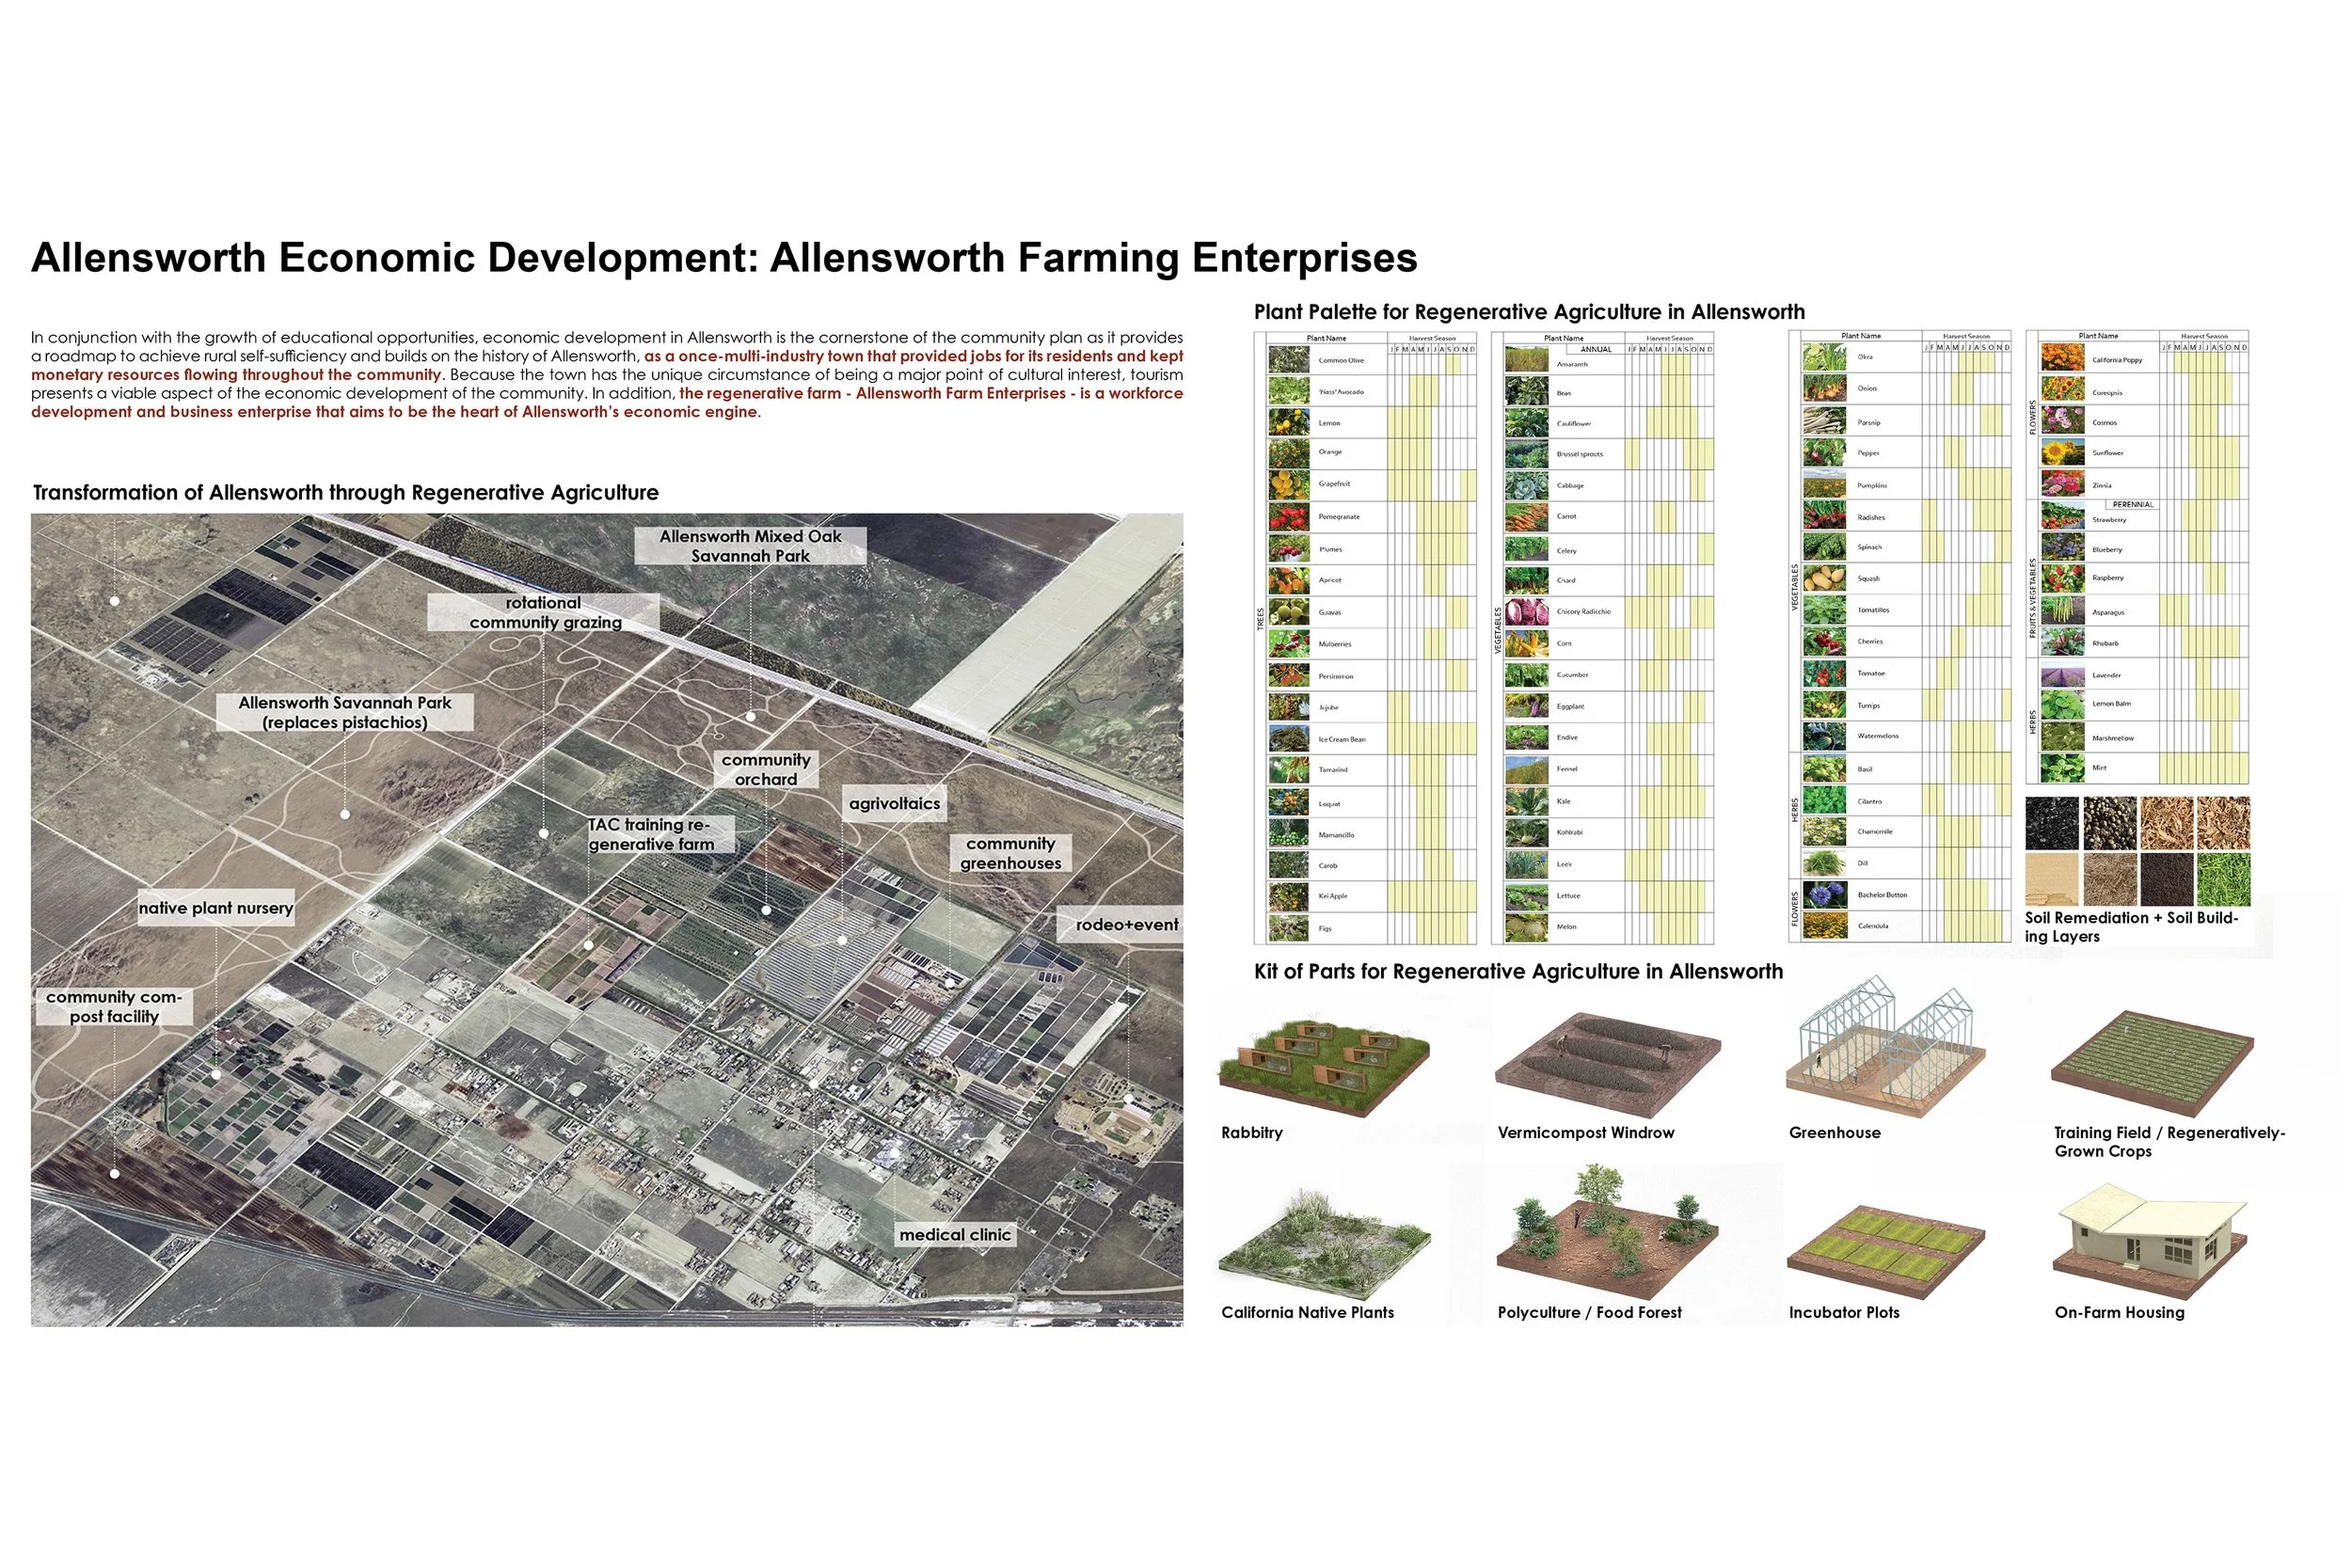The height and width of the screenshot is (1568, 2352).
Task: Select the 'Watermelons' plant name
Action: point(1877,736)
